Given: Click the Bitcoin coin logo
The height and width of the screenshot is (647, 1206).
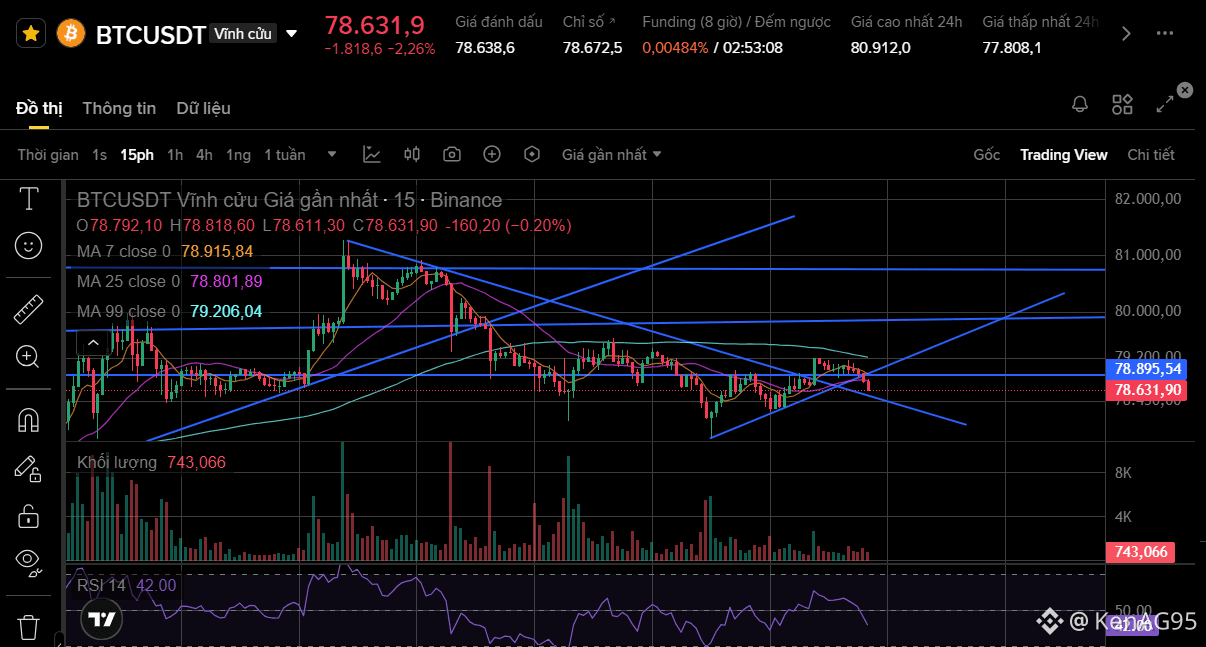Looking at the screenshot, I should [x=71, y=34].
